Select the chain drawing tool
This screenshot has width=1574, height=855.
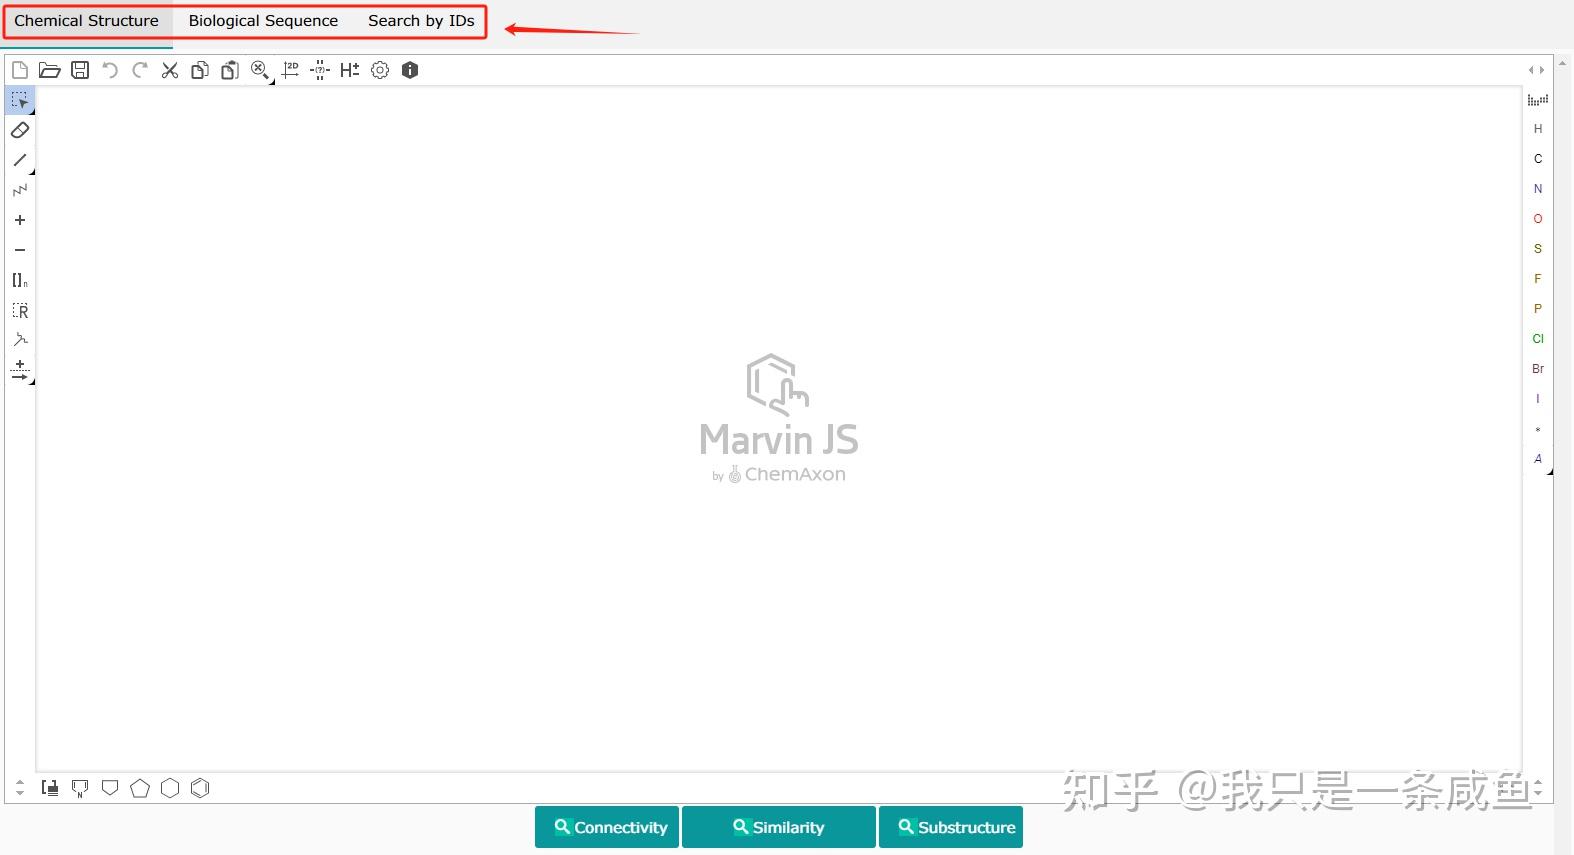pyautogui.click(x=20, y=190)
